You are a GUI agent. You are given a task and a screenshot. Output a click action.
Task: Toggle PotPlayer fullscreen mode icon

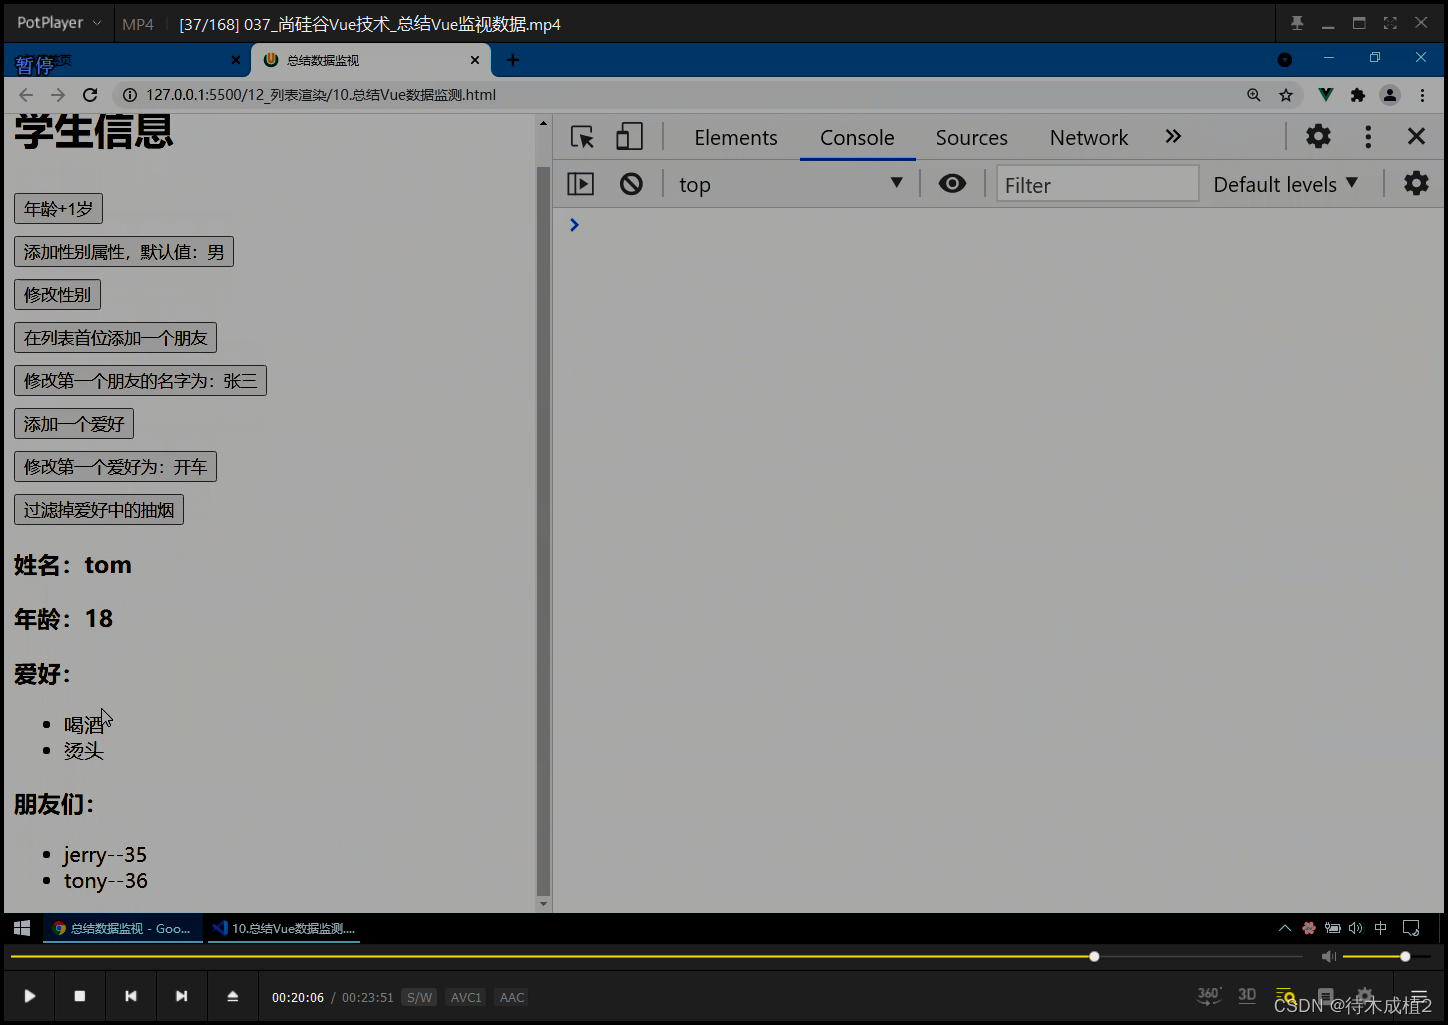(x=1390, y=23)
